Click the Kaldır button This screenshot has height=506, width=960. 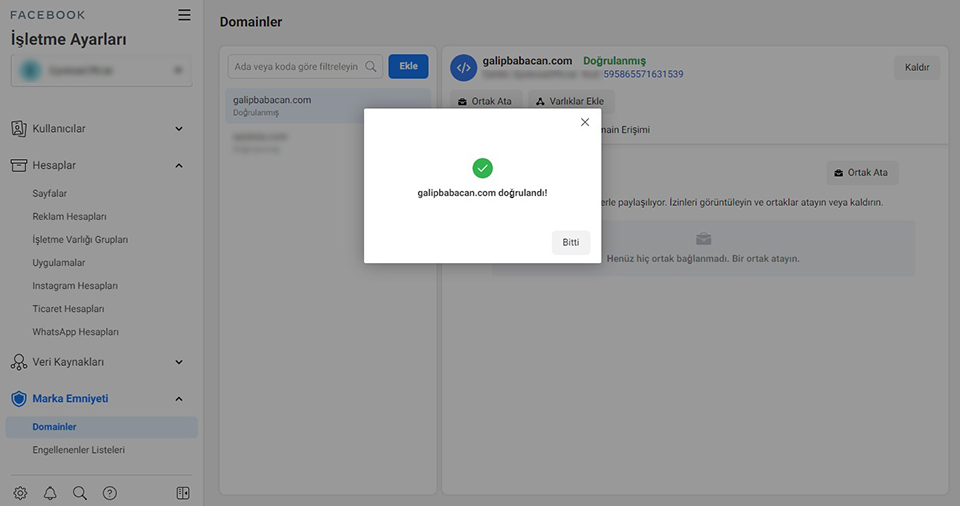(x=917, y=67)
